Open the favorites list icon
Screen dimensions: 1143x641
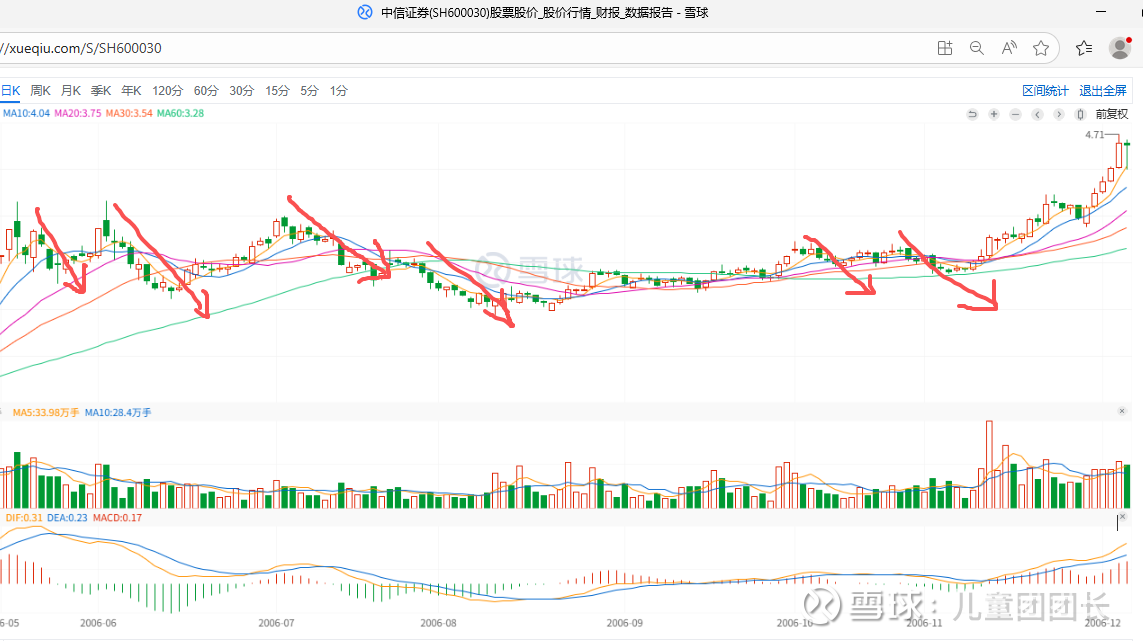tap(1084, 48)
